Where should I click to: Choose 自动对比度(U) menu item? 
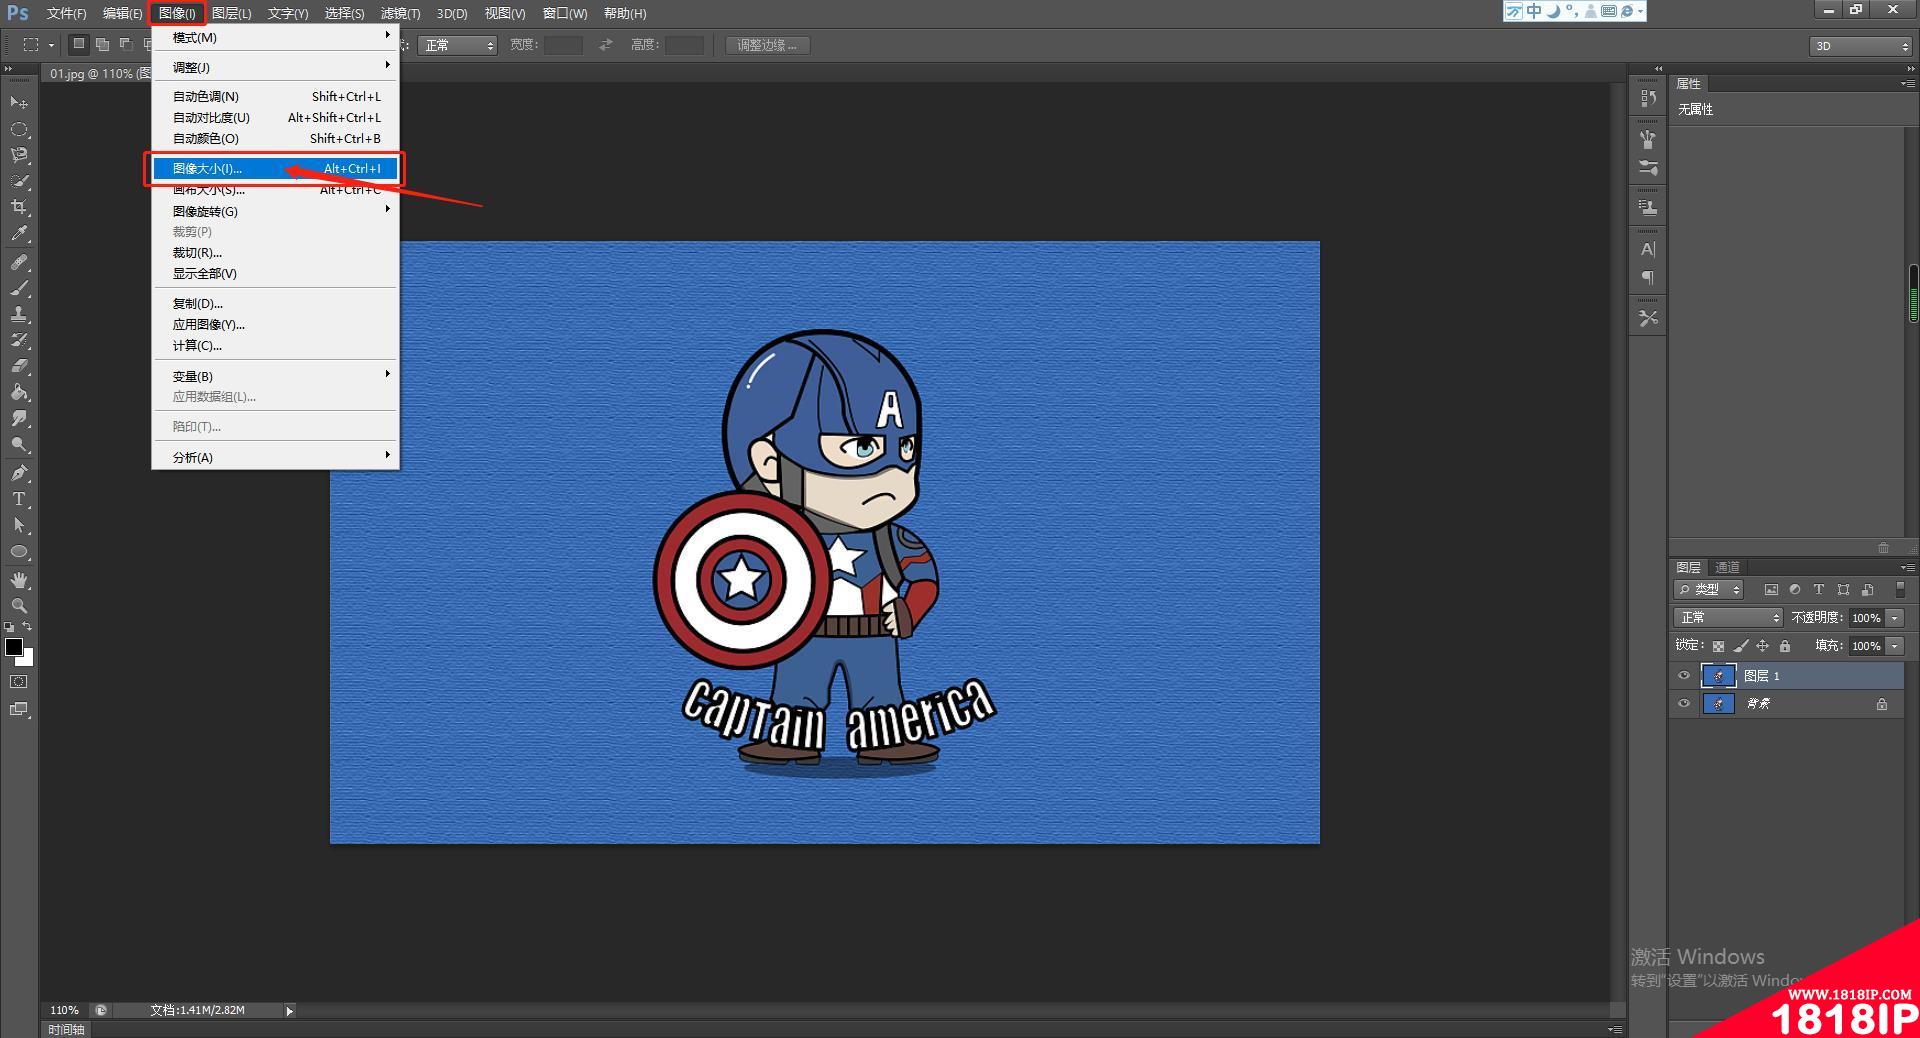click(276, 118)
